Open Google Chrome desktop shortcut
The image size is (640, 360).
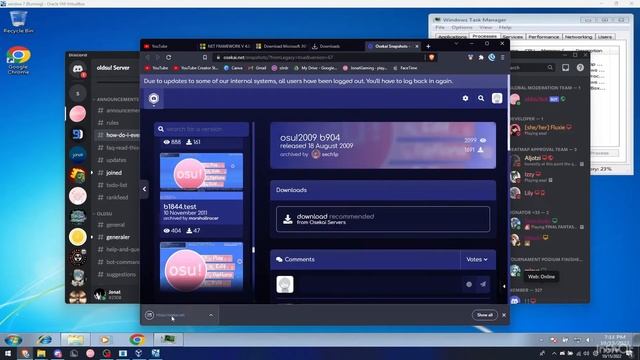(x=18, y=60)
